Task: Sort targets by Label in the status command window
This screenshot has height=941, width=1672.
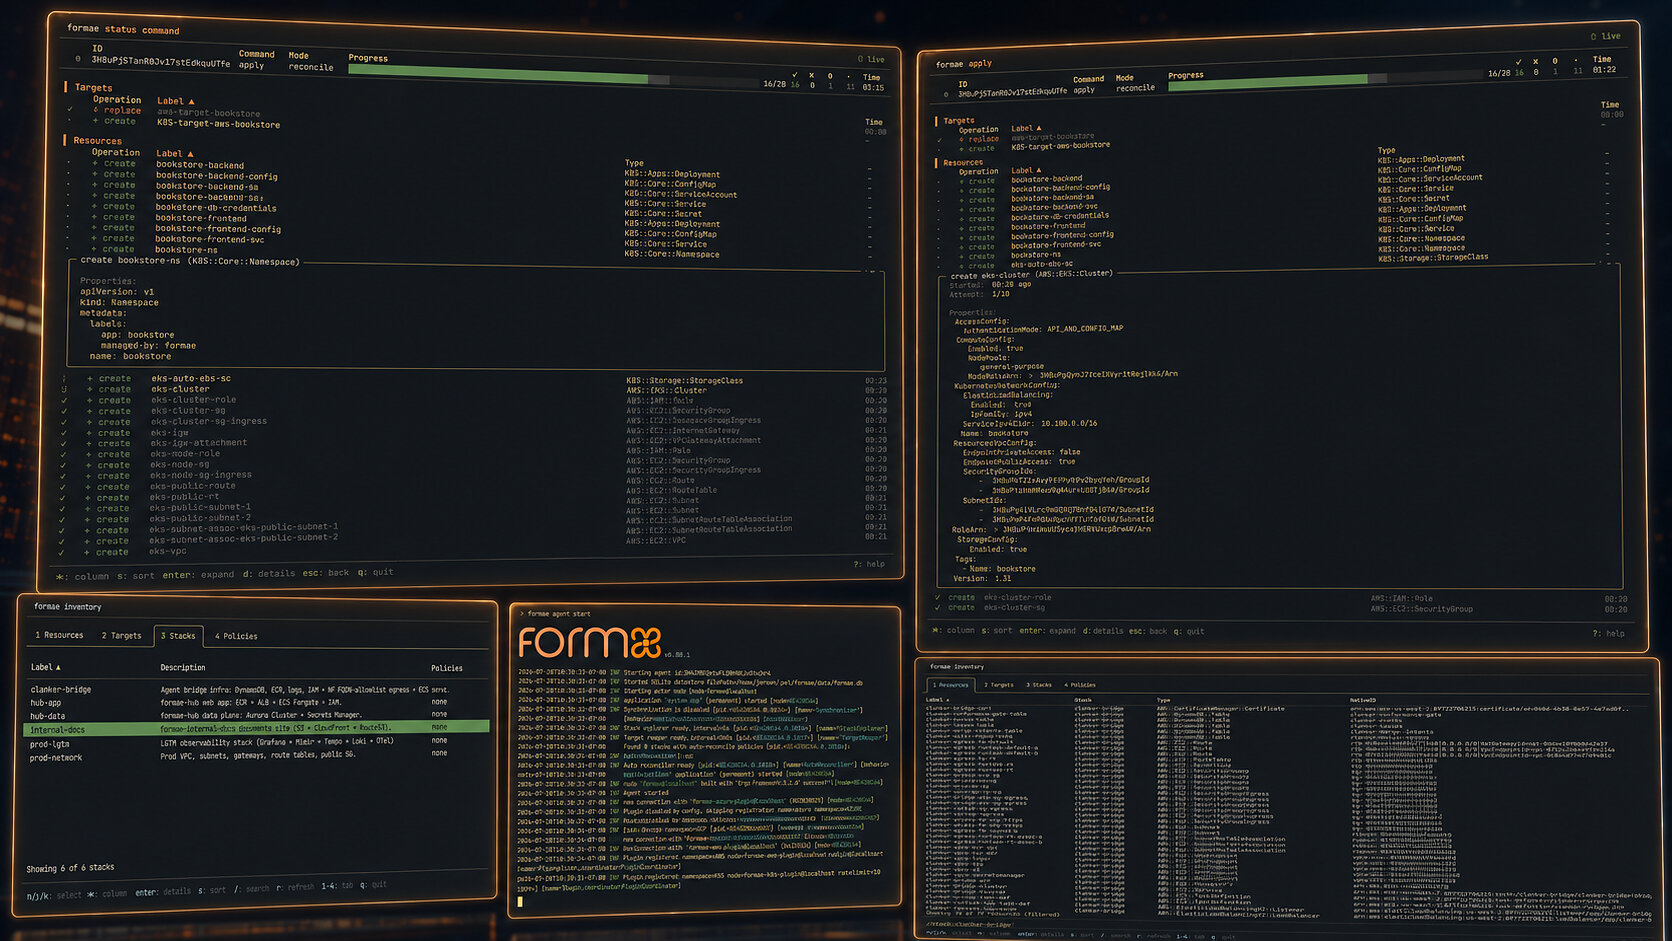Action: click(175, 101)
